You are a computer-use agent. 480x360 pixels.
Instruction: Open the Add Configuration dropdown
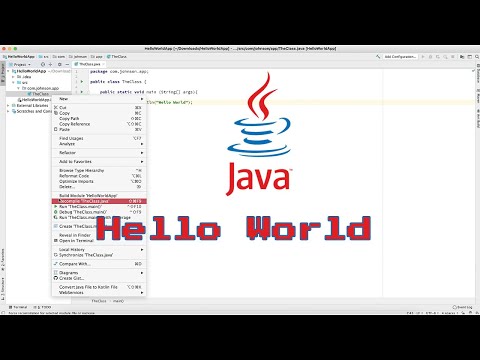point(400,57)
